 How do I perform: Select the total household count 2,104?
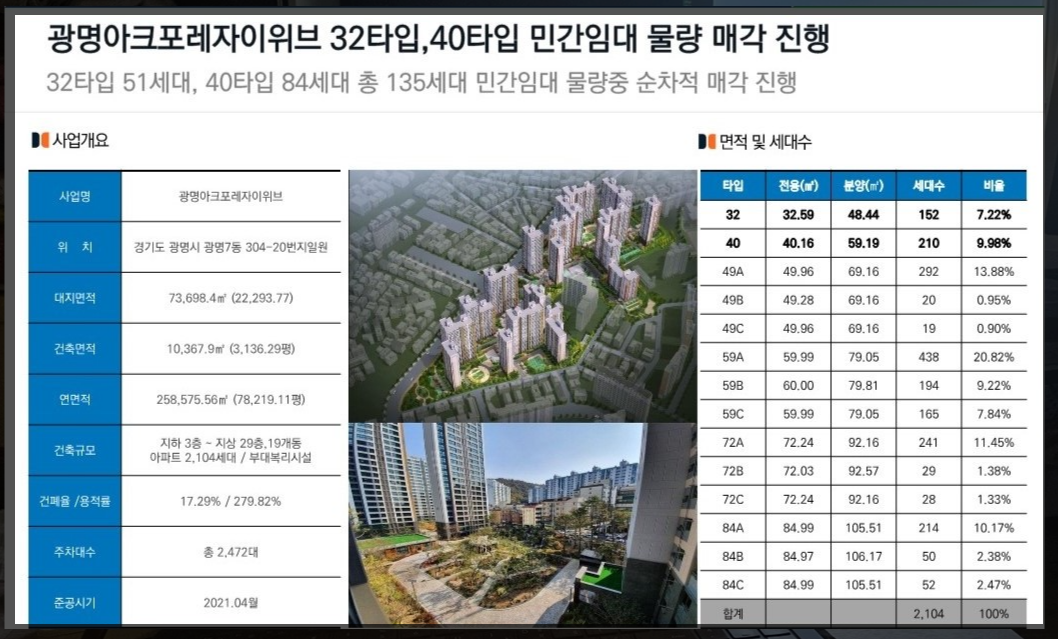[x=929, y=613]
